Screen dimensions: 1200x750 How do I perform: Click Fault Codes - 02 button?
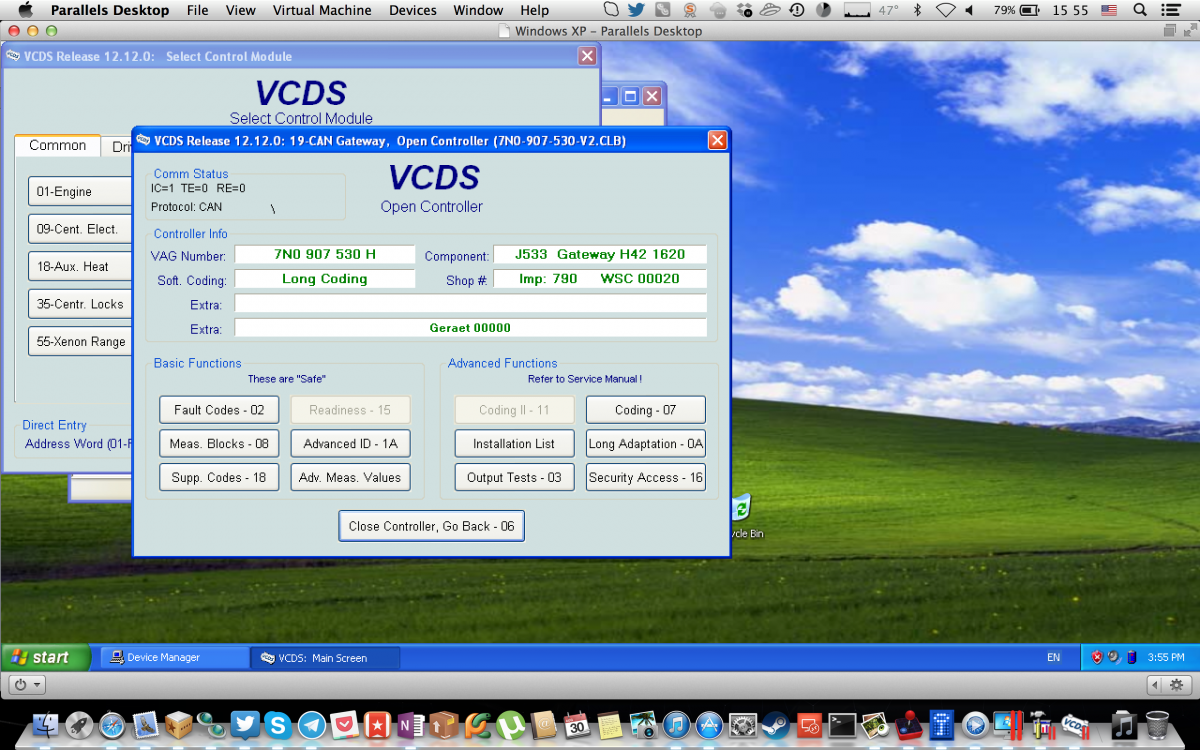click(x=219, y=410)
